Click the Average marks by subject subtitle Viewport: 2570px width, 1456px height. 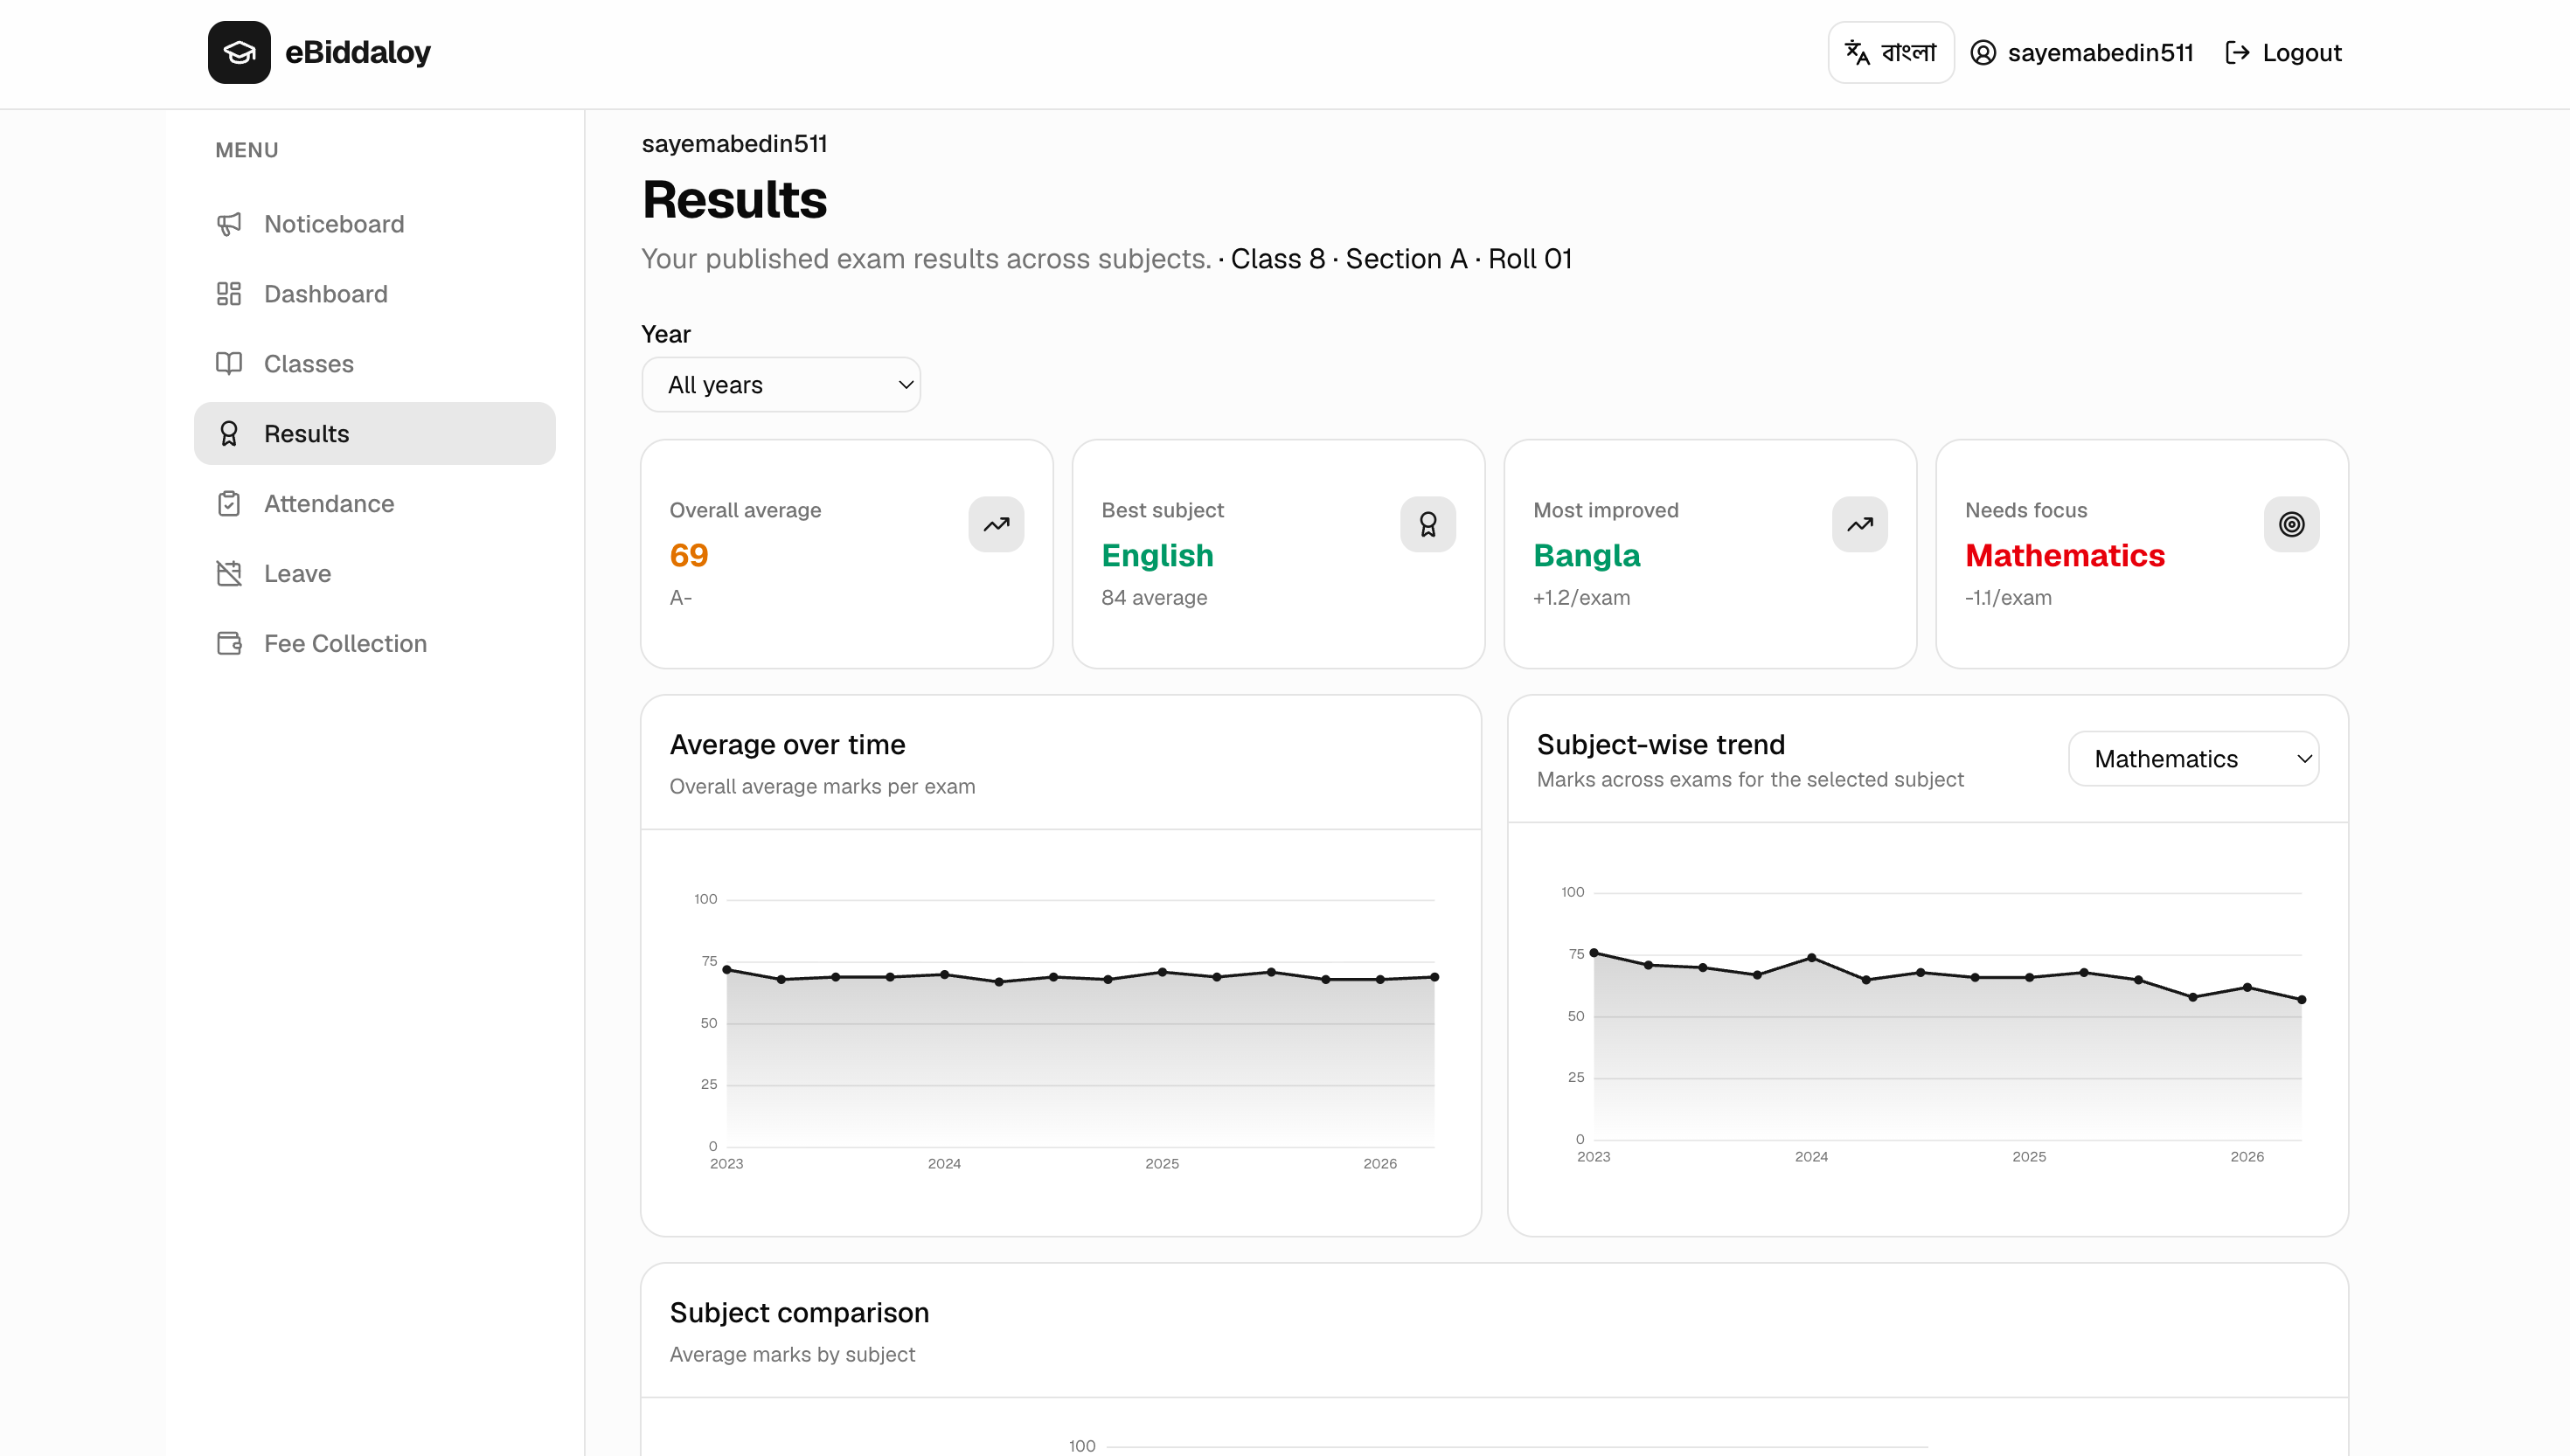click(793, 1355)
